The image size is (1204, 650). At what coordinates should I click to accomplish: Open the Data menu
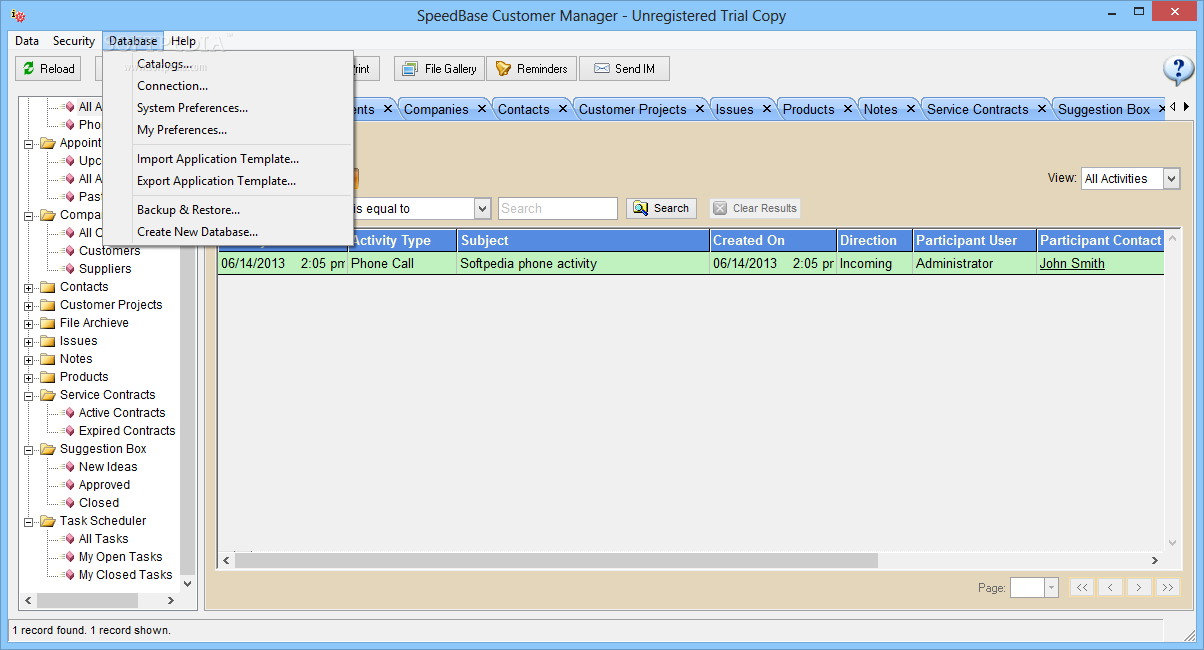tap(27, 41)
